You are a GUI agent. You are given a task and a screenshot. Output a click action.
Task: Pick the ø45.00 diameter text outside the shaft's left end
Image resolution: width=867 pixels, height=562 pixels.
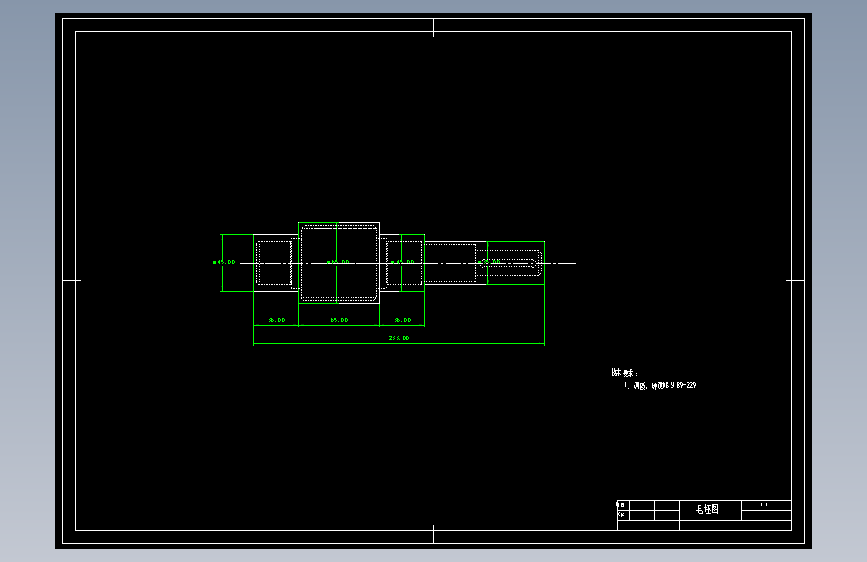coord(224,262)
